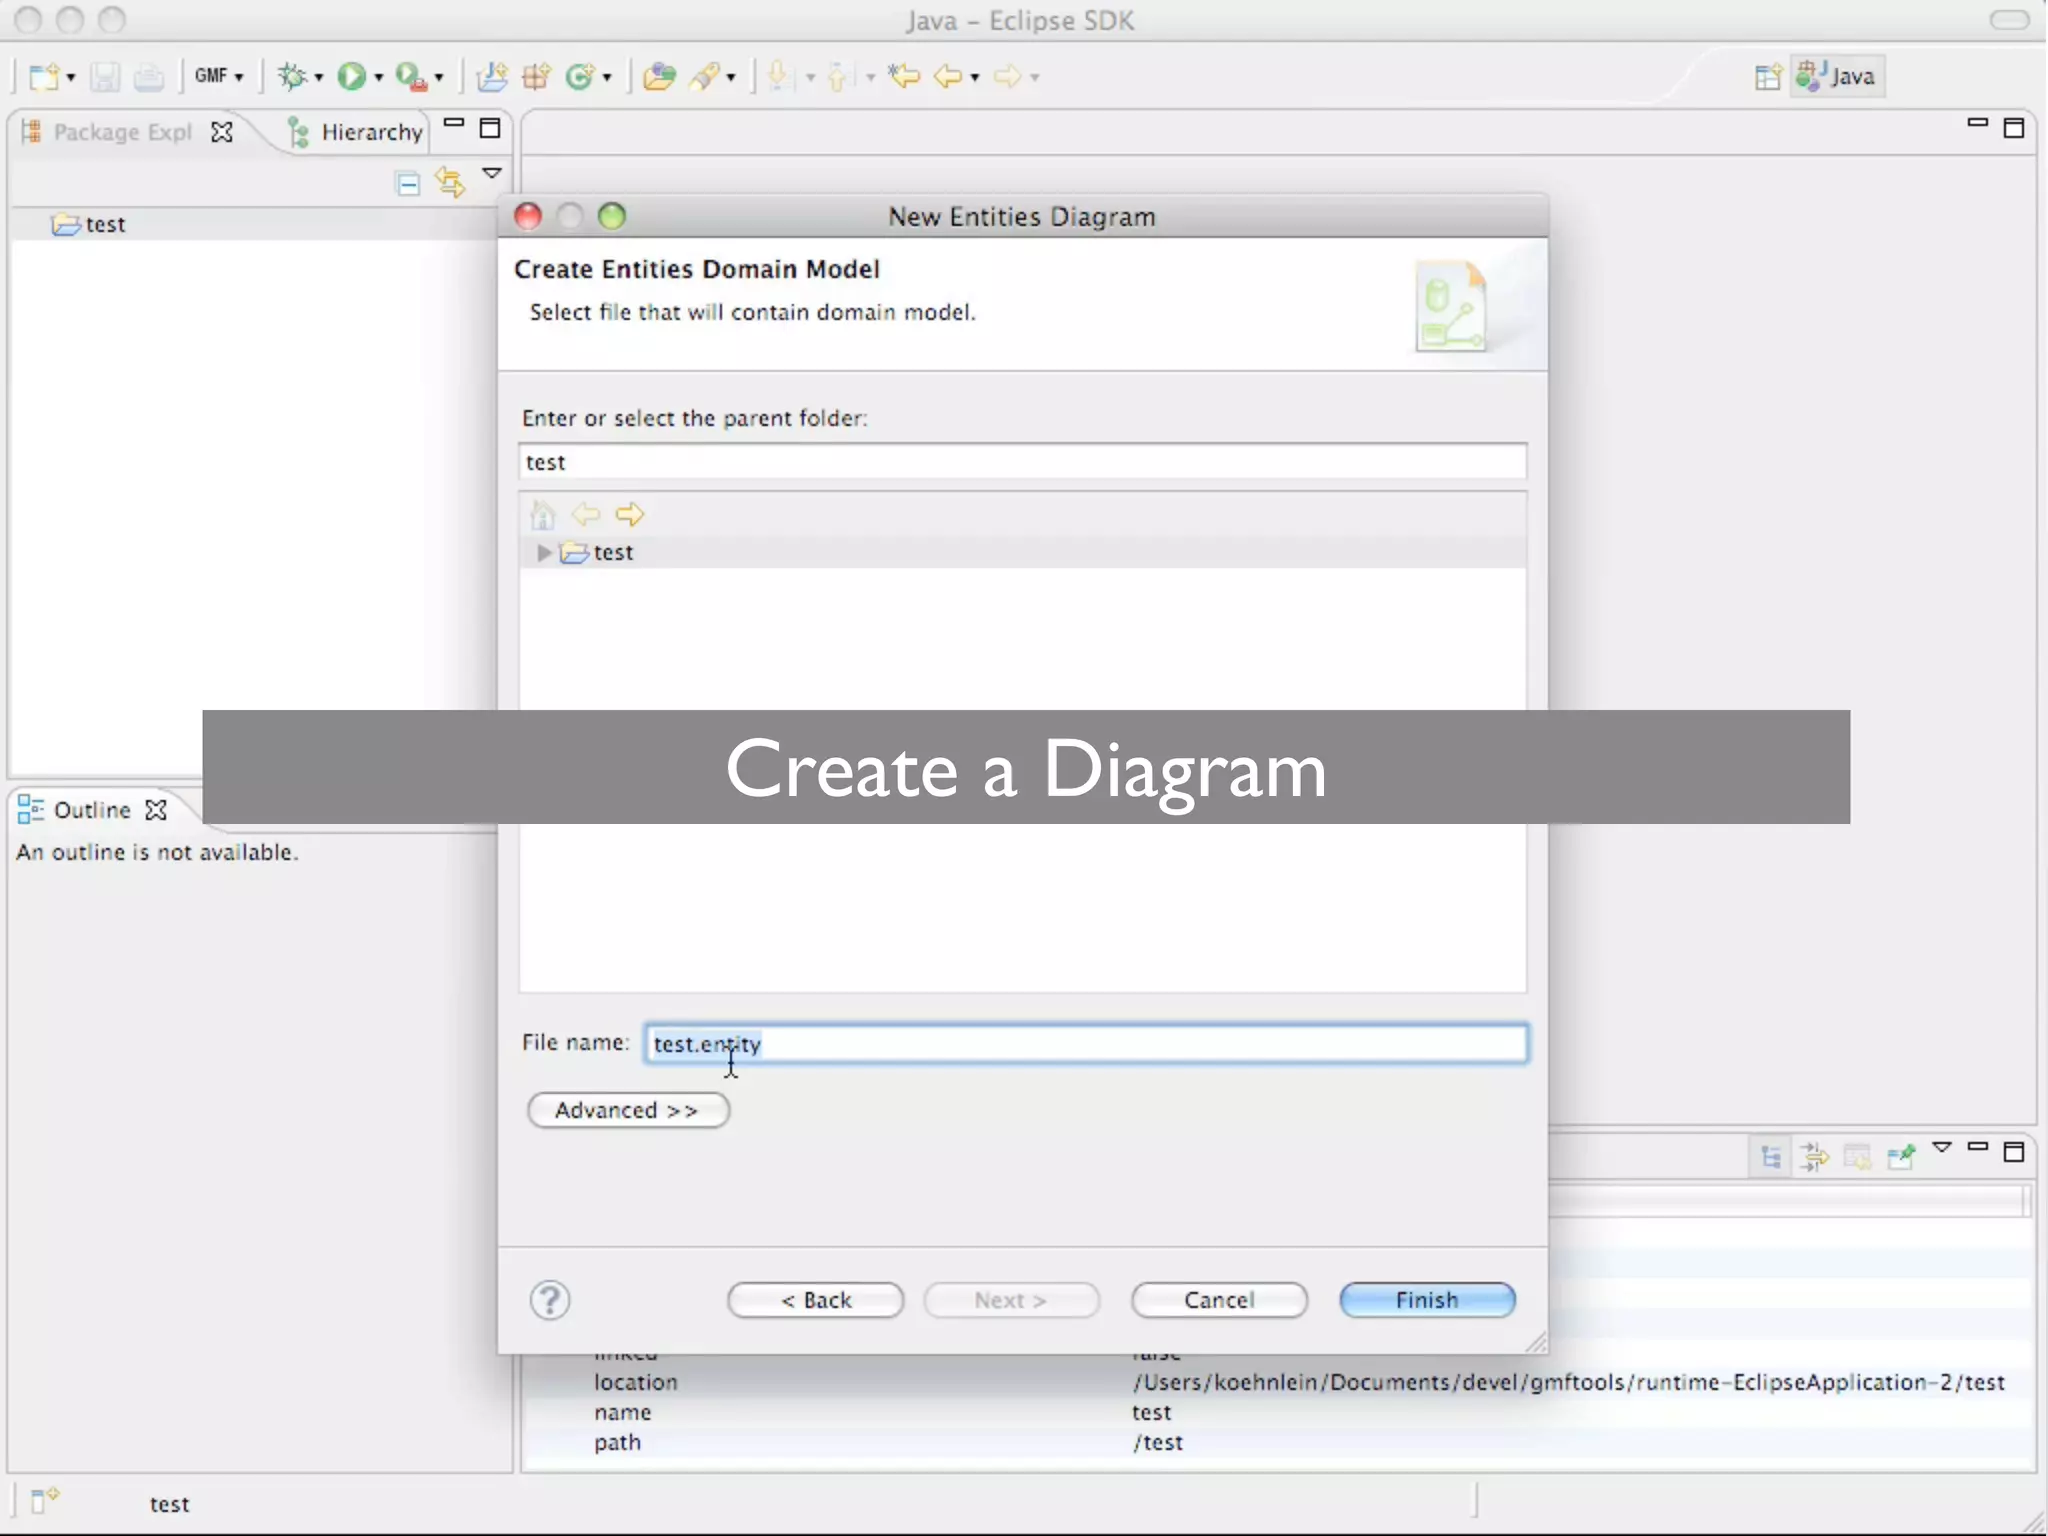Open the External Tools dropdown arrow
This screenshot has width=2048, height=1536.
tap(439, 77)
